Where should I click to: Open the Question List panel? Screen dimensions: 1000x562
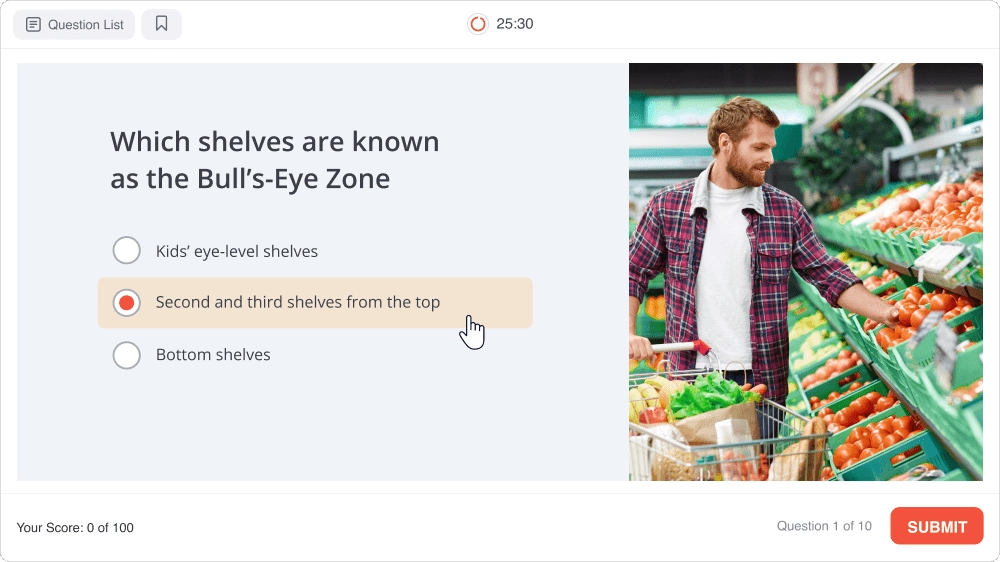coord(74,24)
